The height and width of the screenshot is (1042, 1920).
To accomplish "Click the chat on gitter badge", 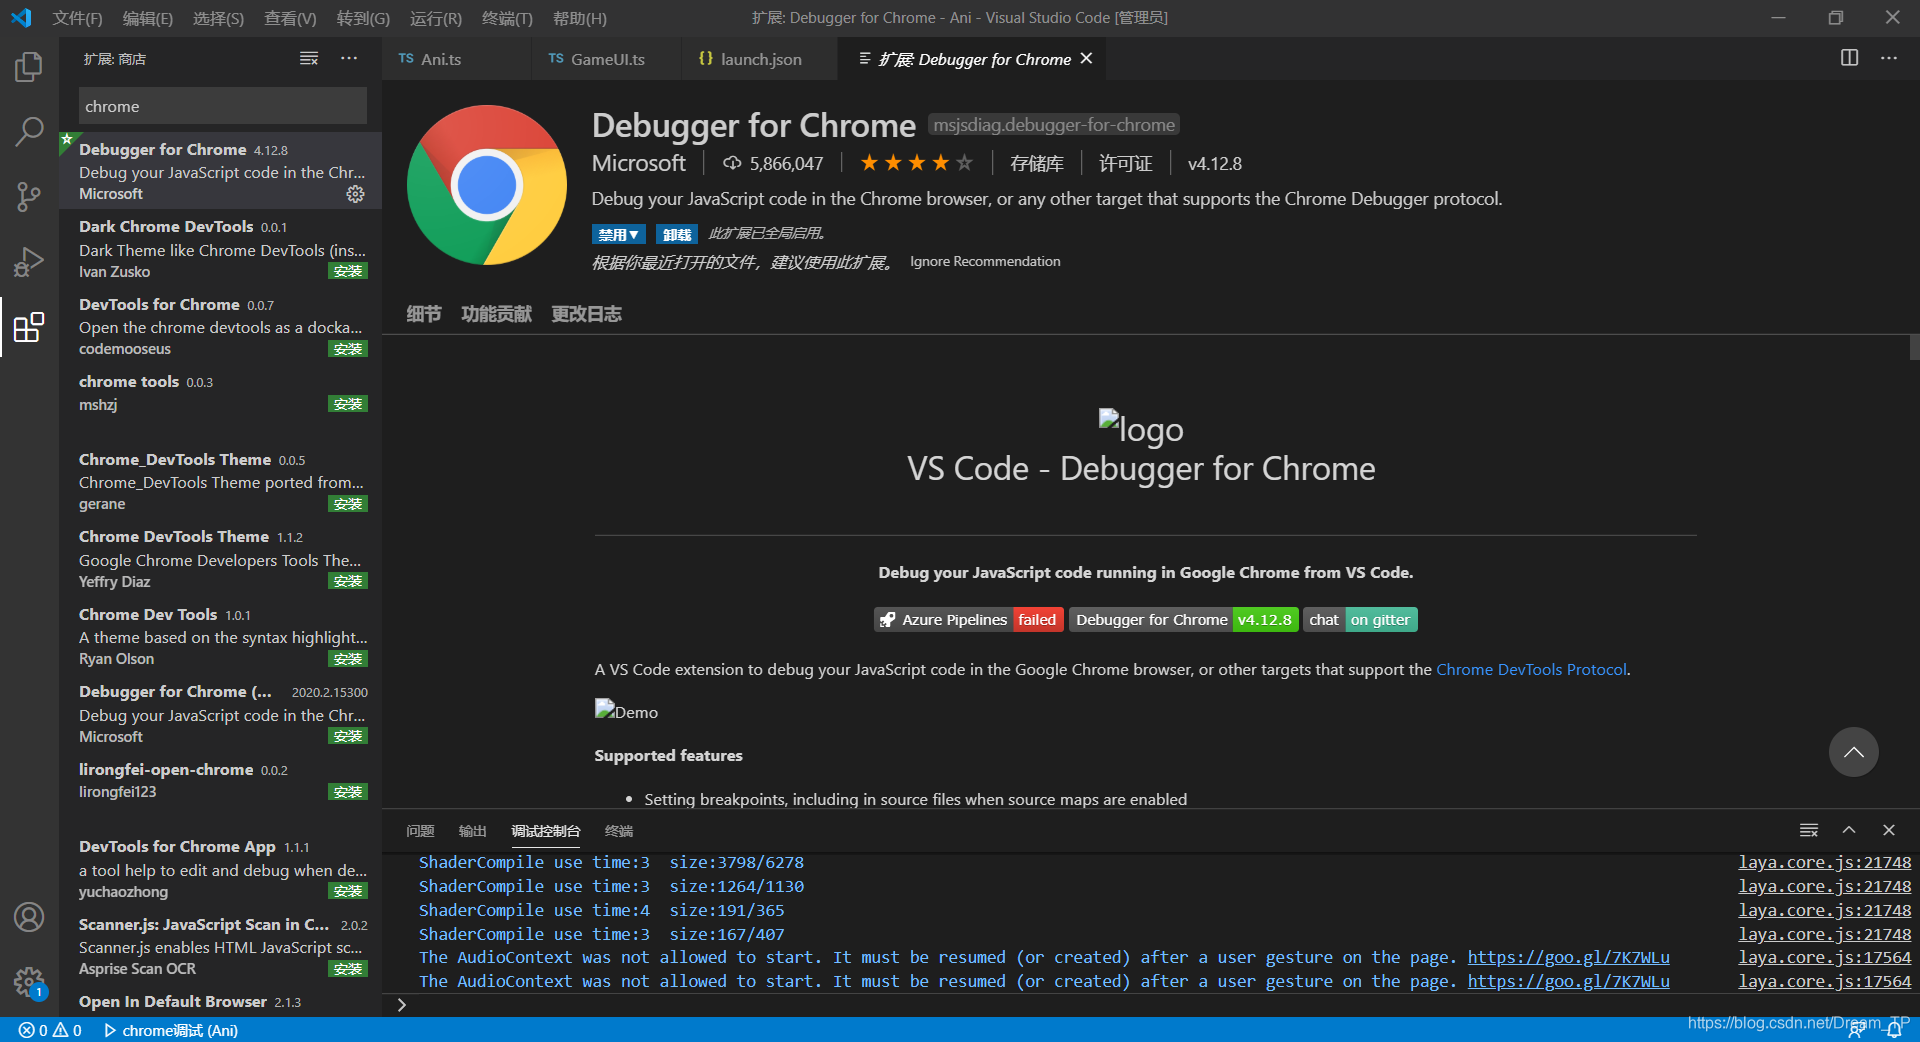I will pos(1360,619).
